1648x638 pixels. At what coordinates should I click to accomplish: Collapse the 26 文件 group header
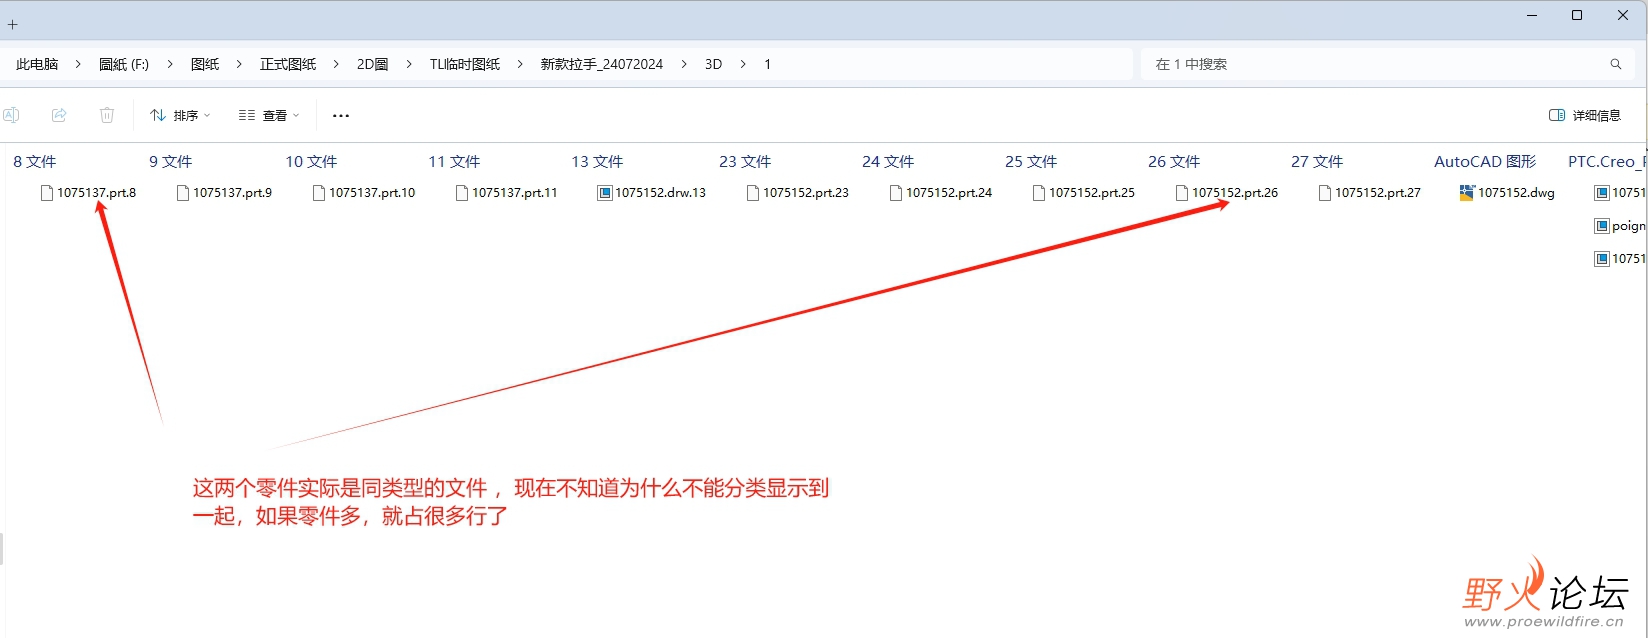coord(1174,161)
